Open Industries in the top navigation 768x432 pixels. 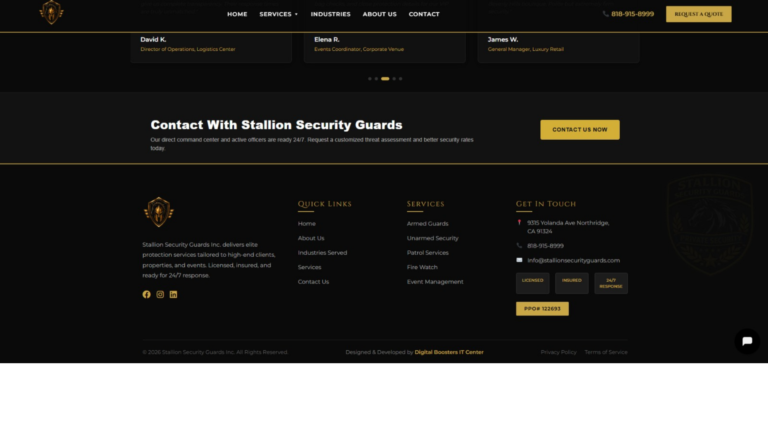click(x=331, y=14)
